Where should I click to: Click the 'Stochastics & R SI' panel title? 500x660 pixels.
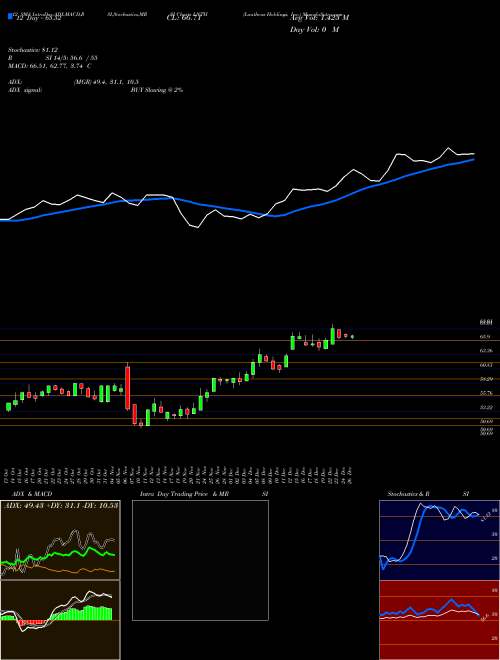coord(428,494)
